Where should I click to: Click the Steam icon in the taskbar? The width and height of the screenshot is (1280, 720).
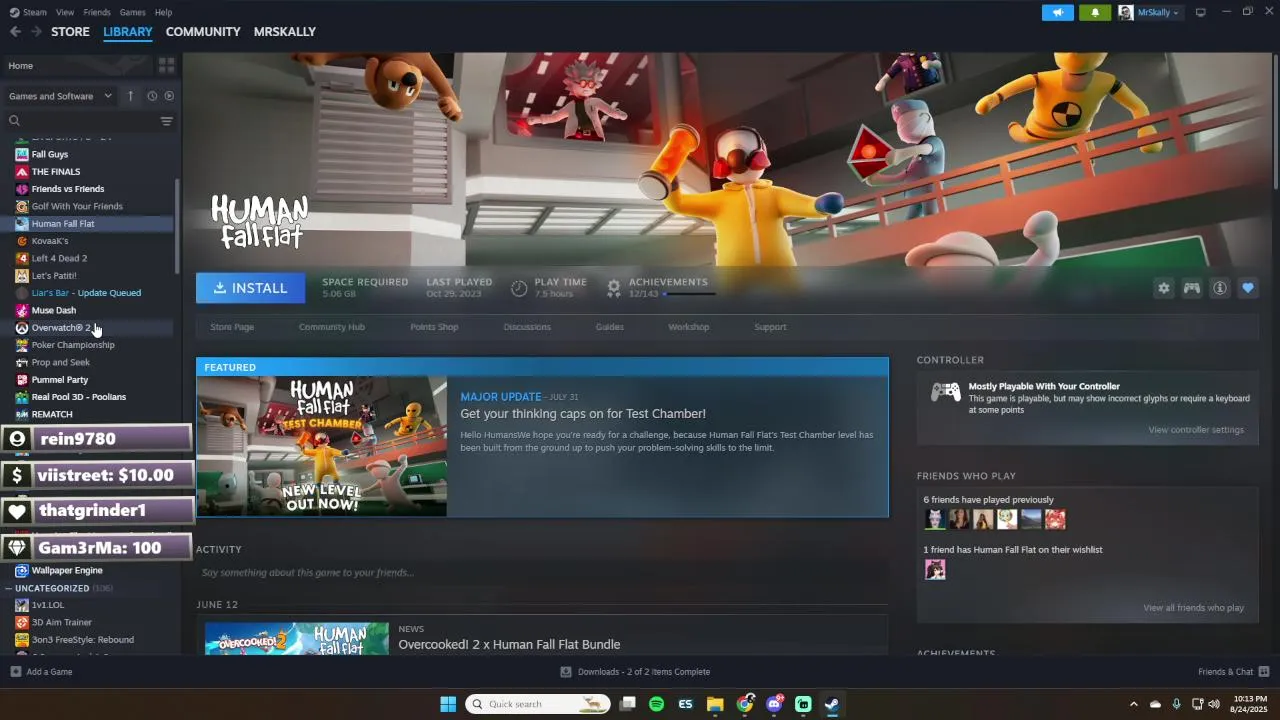tap(832, 704)
